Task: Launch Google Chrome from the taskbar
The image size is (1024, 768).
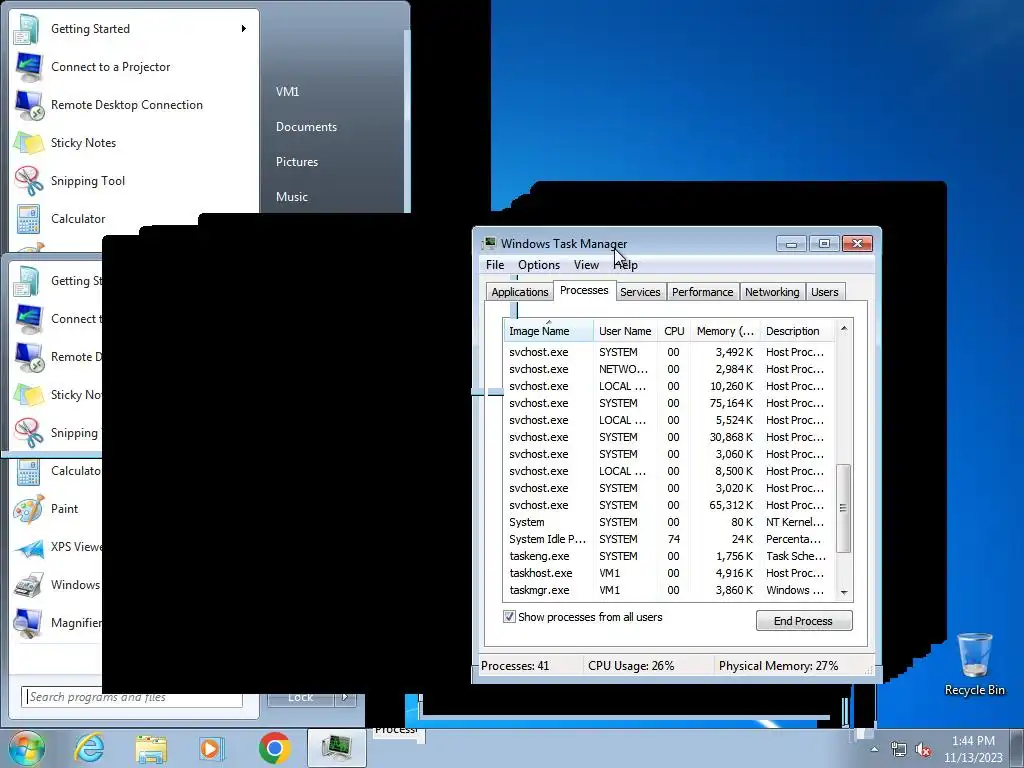Action: (274, 748)
